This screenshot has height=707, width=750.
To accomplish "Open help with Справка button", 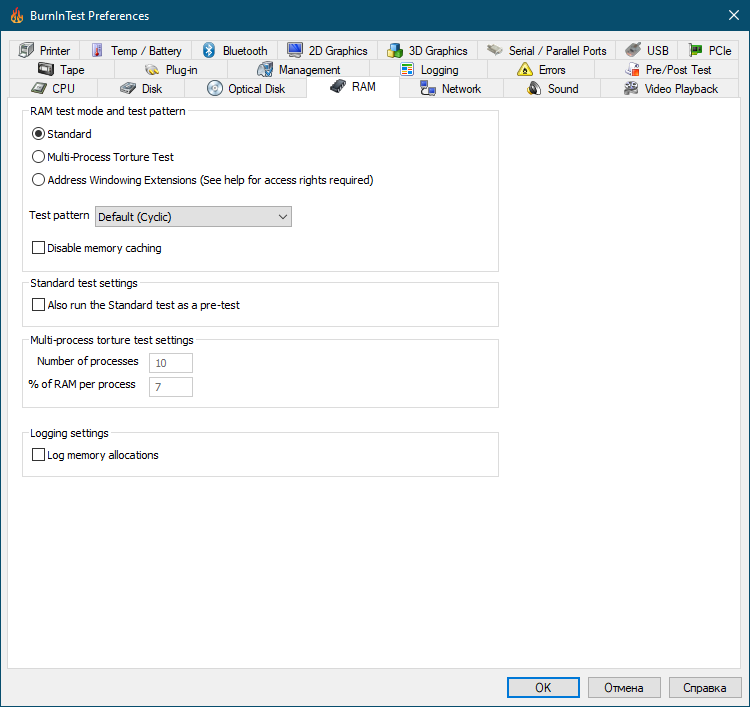I will tap(705, 688).
